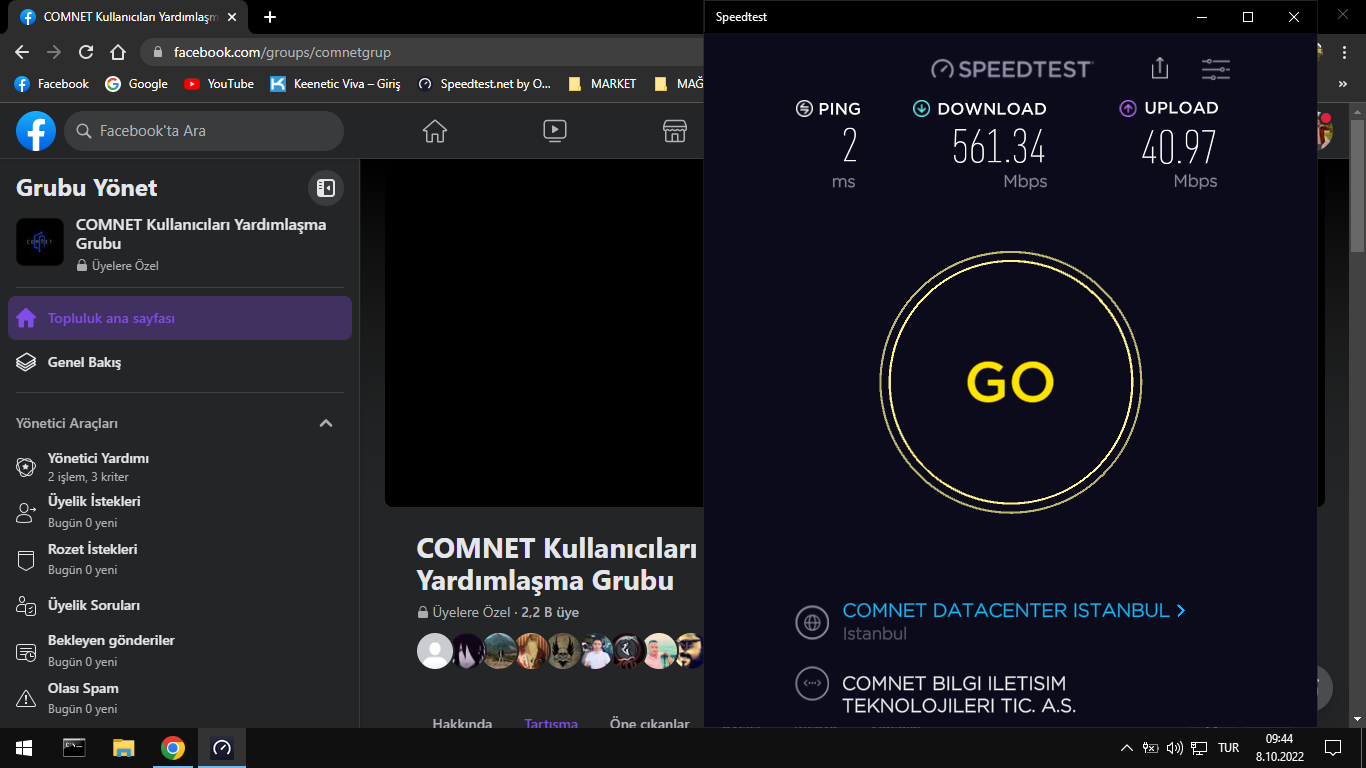Click Chrome's home button
Viewport: 1366px width, 768px height.
(118, 52)
